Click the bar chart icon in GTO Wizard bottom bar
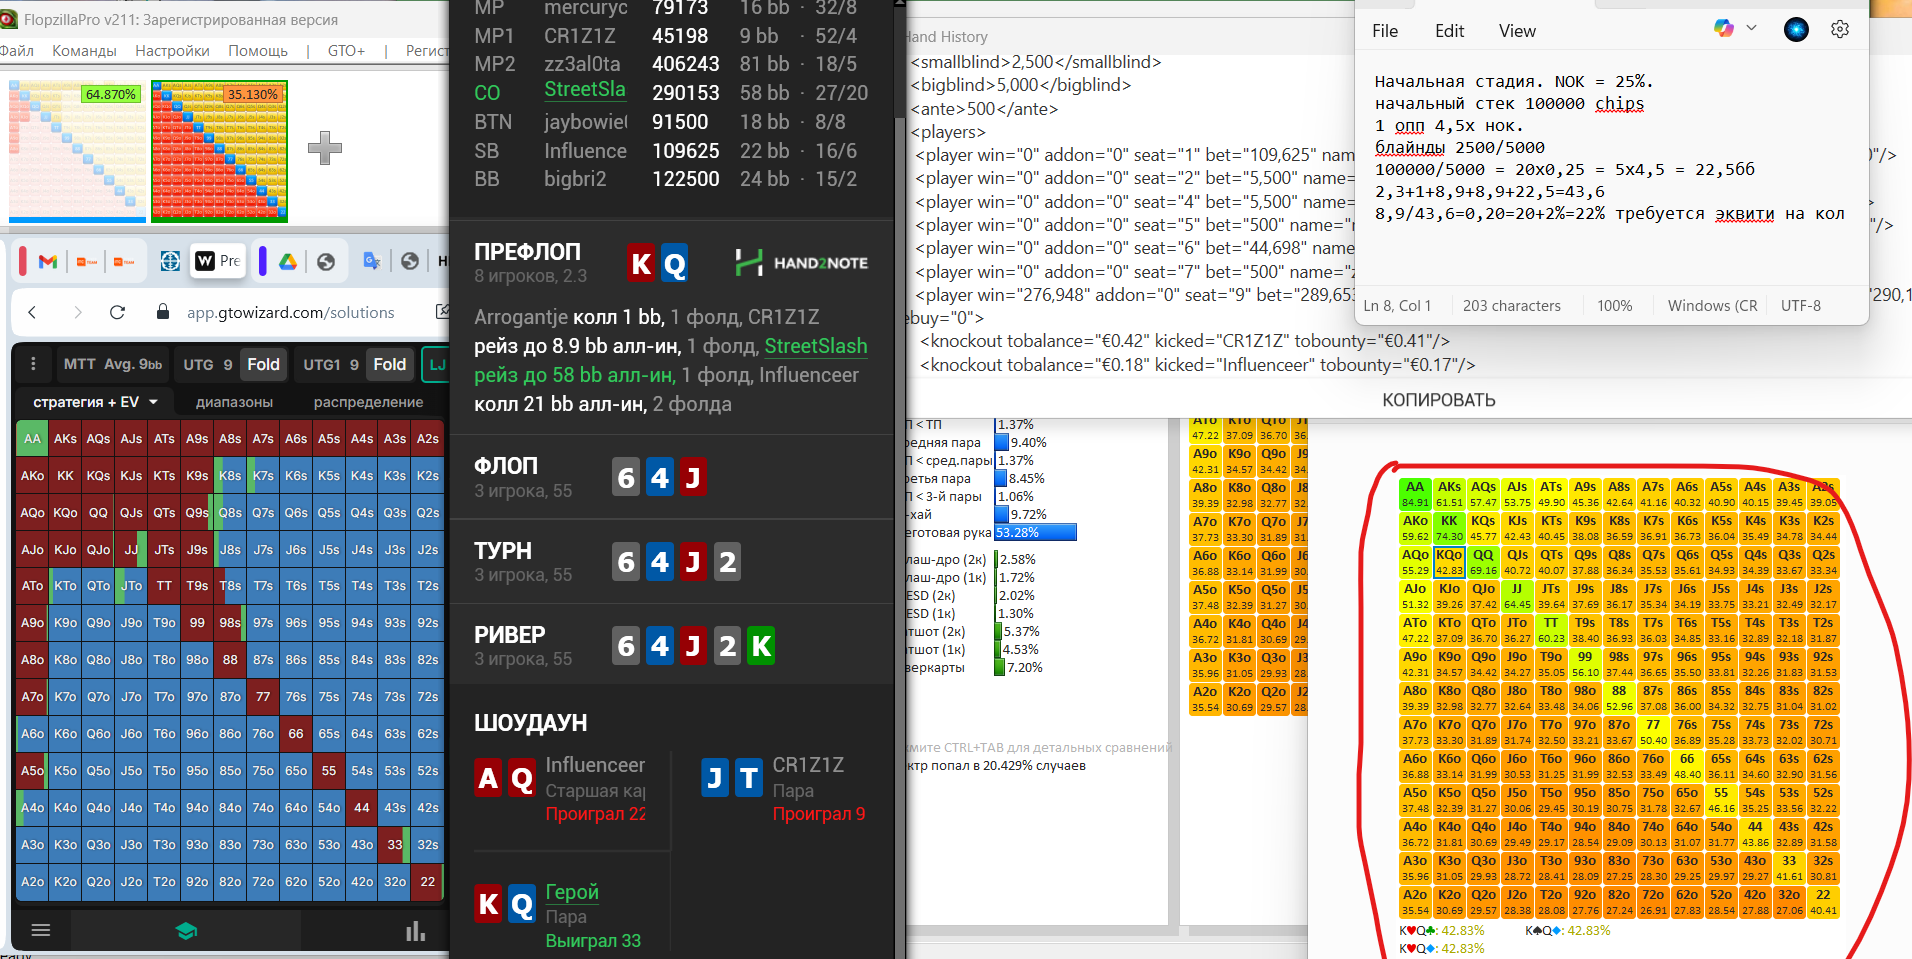 pyautogui.click(x=415, y=931)
